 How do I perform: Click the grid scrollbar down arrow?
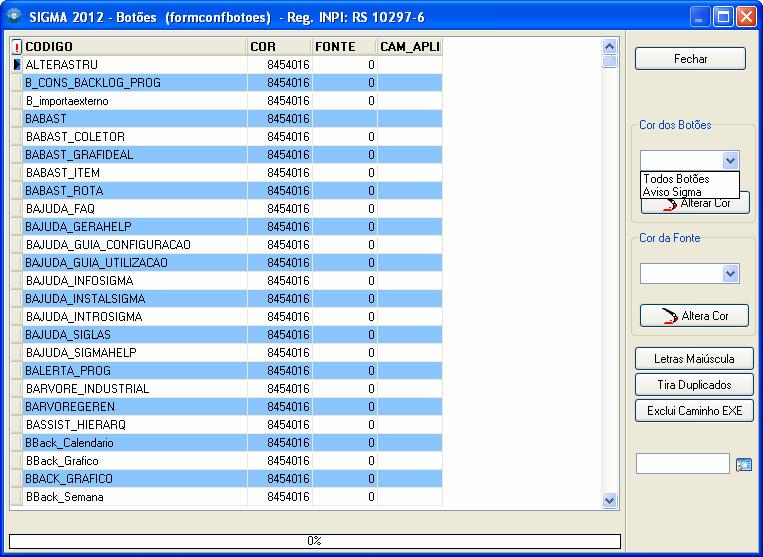(x=609, y=500)
